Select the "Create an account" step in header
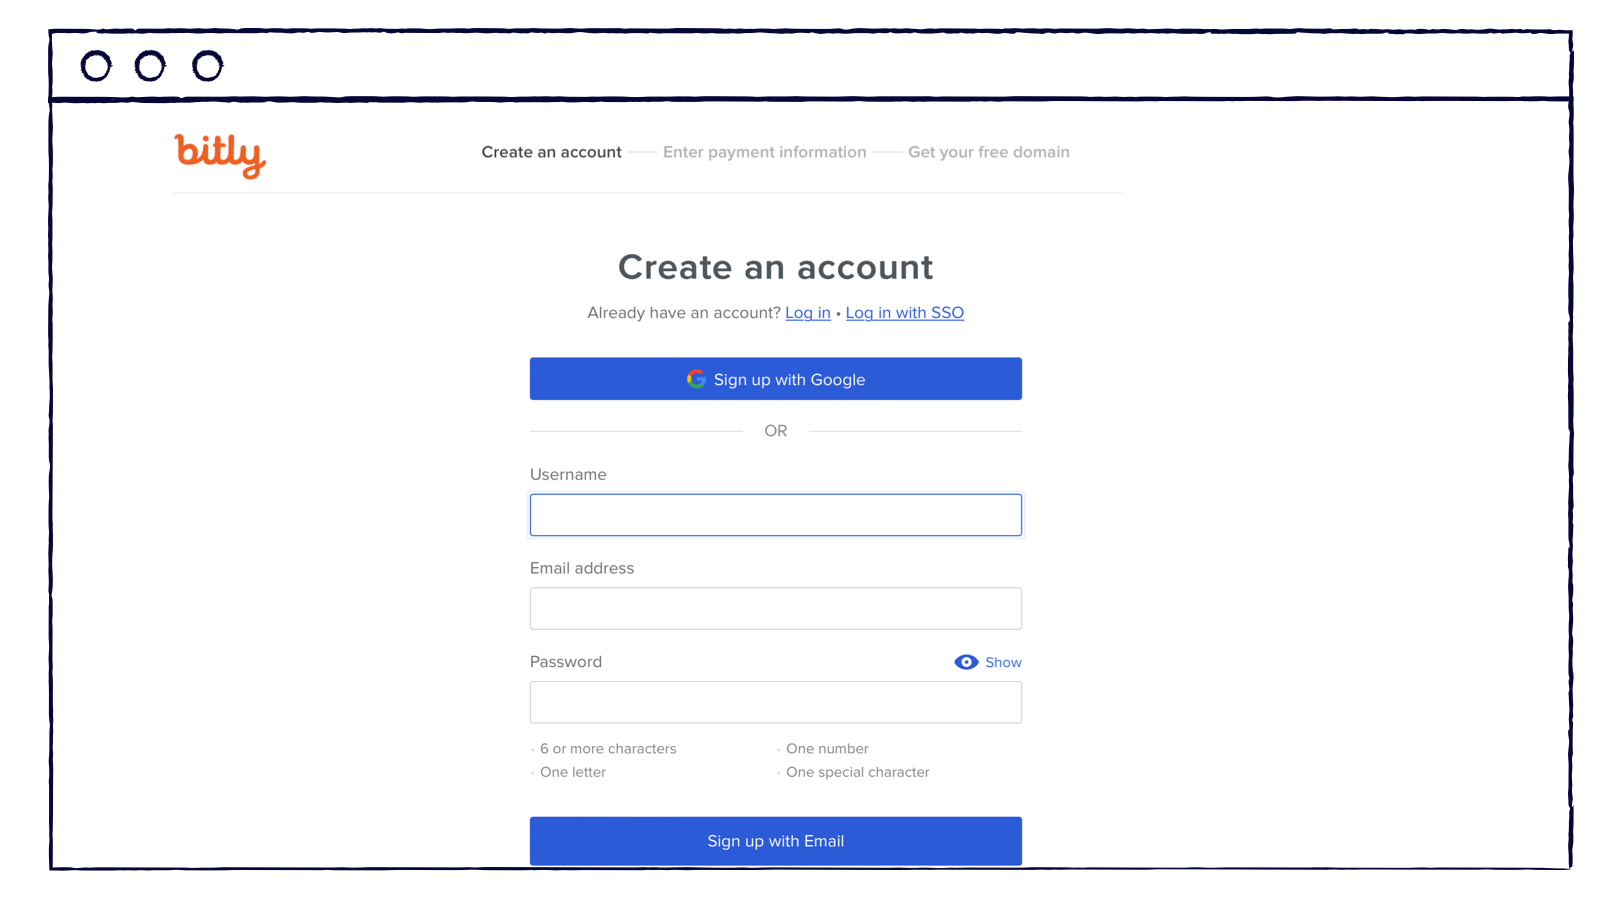Screen dimensions: 1624x906 551,152
